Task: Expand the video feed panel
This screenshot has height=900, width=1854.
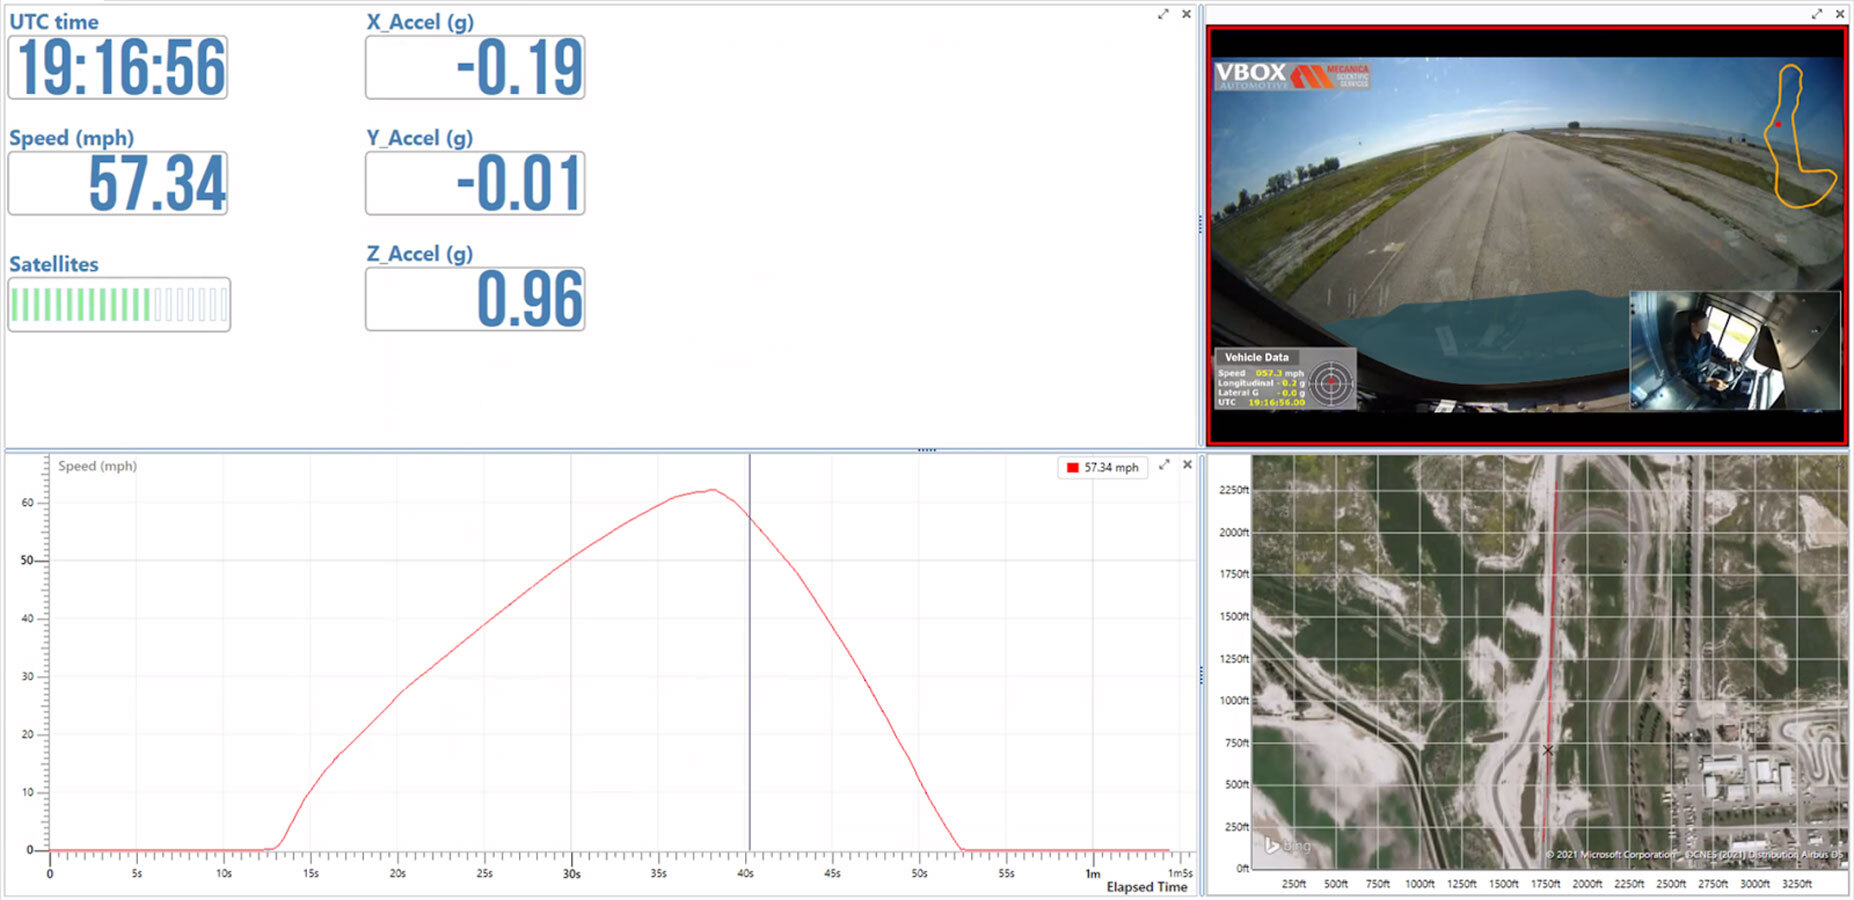Action: [x=1817, y=14]
